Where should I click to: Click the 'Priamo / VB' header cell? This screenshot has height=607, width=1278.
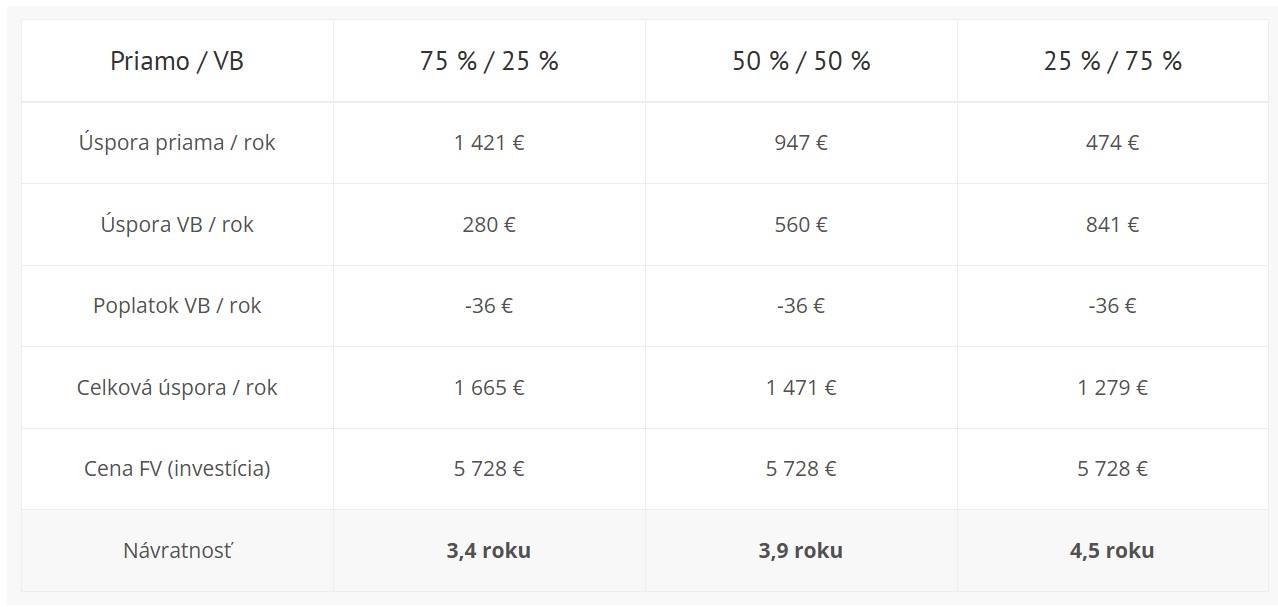tap(177, 61)
